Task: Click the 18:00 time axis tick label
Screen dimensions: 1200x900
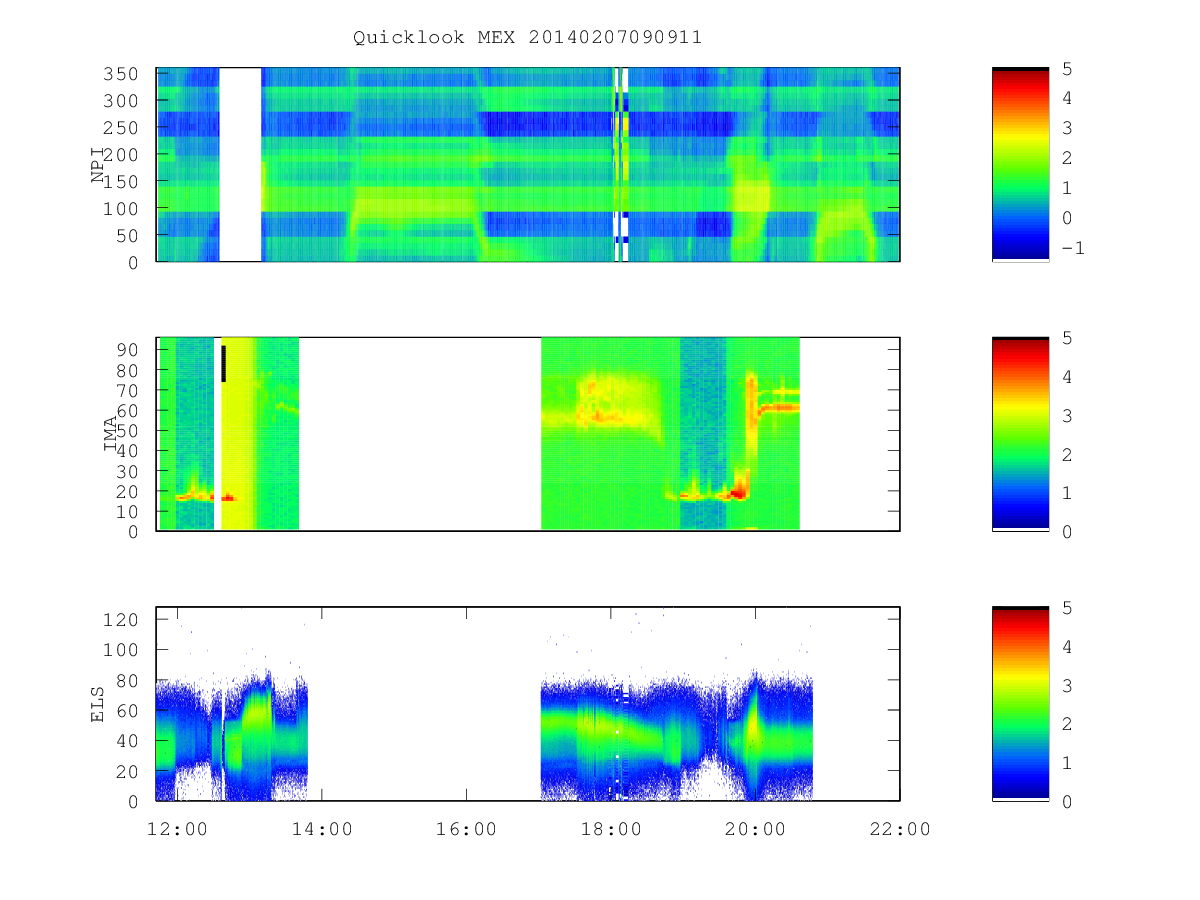Action: point(611,829)
